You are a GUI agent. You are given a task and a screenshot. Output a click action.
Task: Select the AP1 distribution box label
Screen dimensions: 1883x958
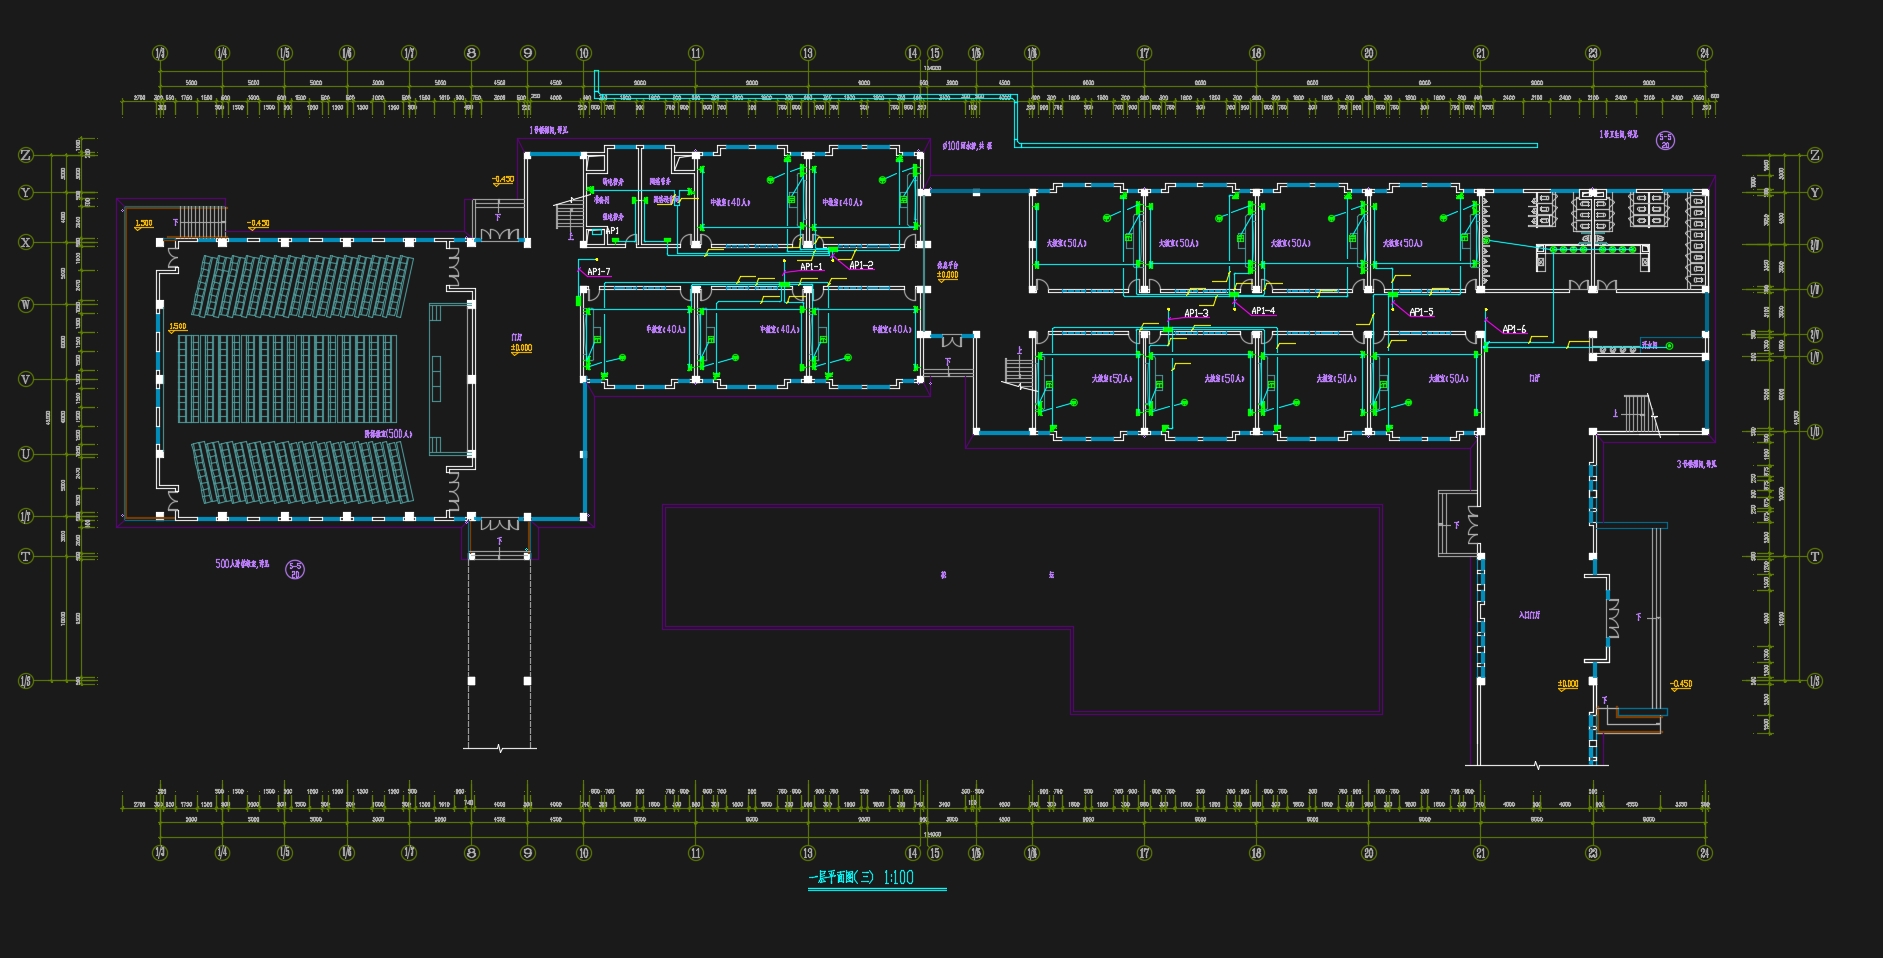coord(612,231)
